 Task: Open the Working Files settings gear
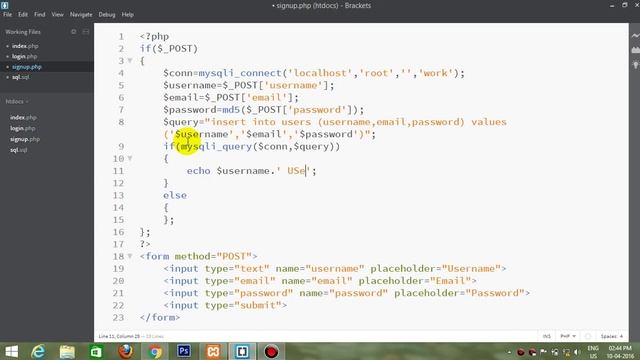click(73, 32)
